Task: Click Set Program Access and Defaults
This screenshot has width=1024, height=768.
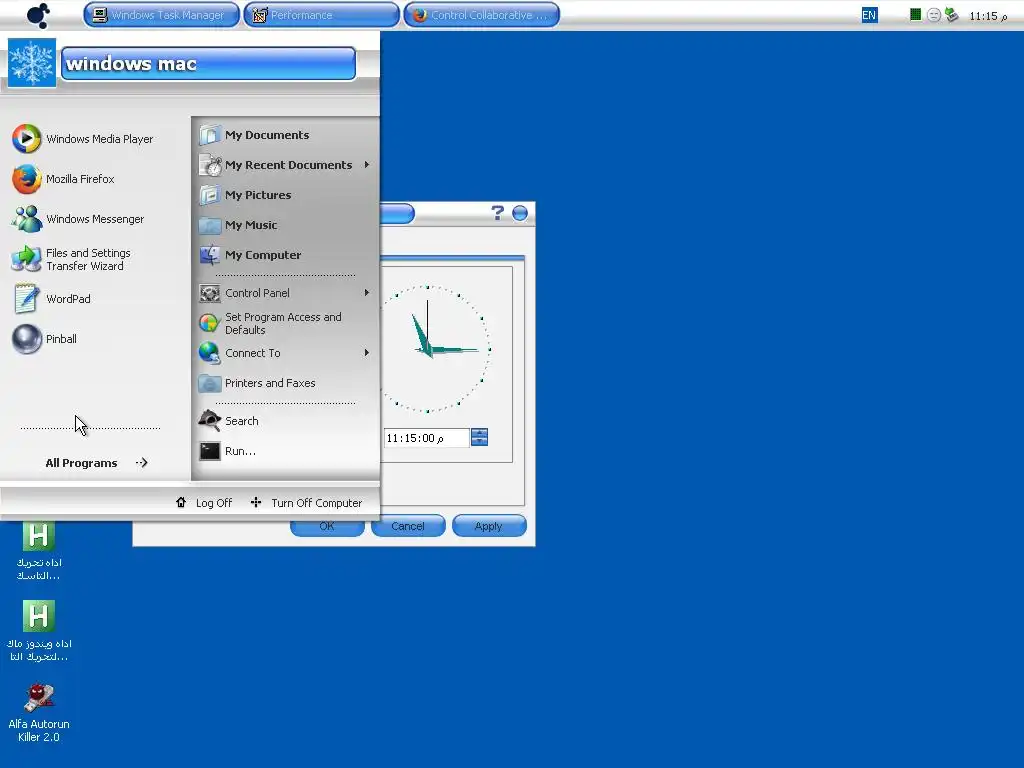Action: [270, 323]
